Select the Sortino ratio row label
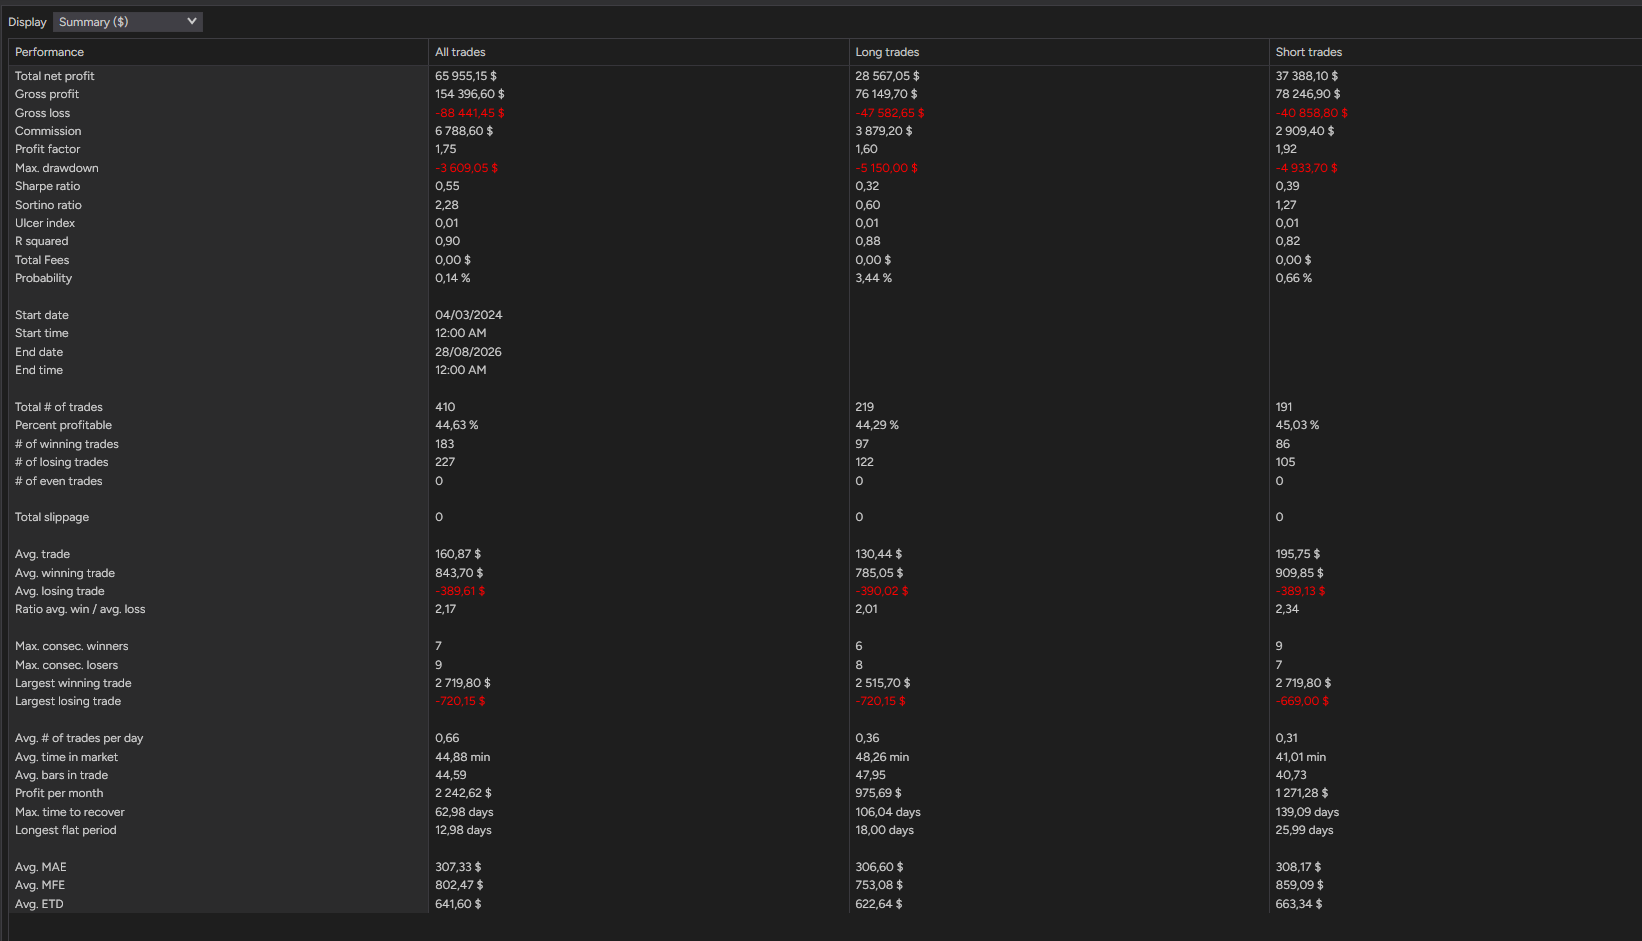The height and width of the screenshot is (941, 1642). click(48, 205)
